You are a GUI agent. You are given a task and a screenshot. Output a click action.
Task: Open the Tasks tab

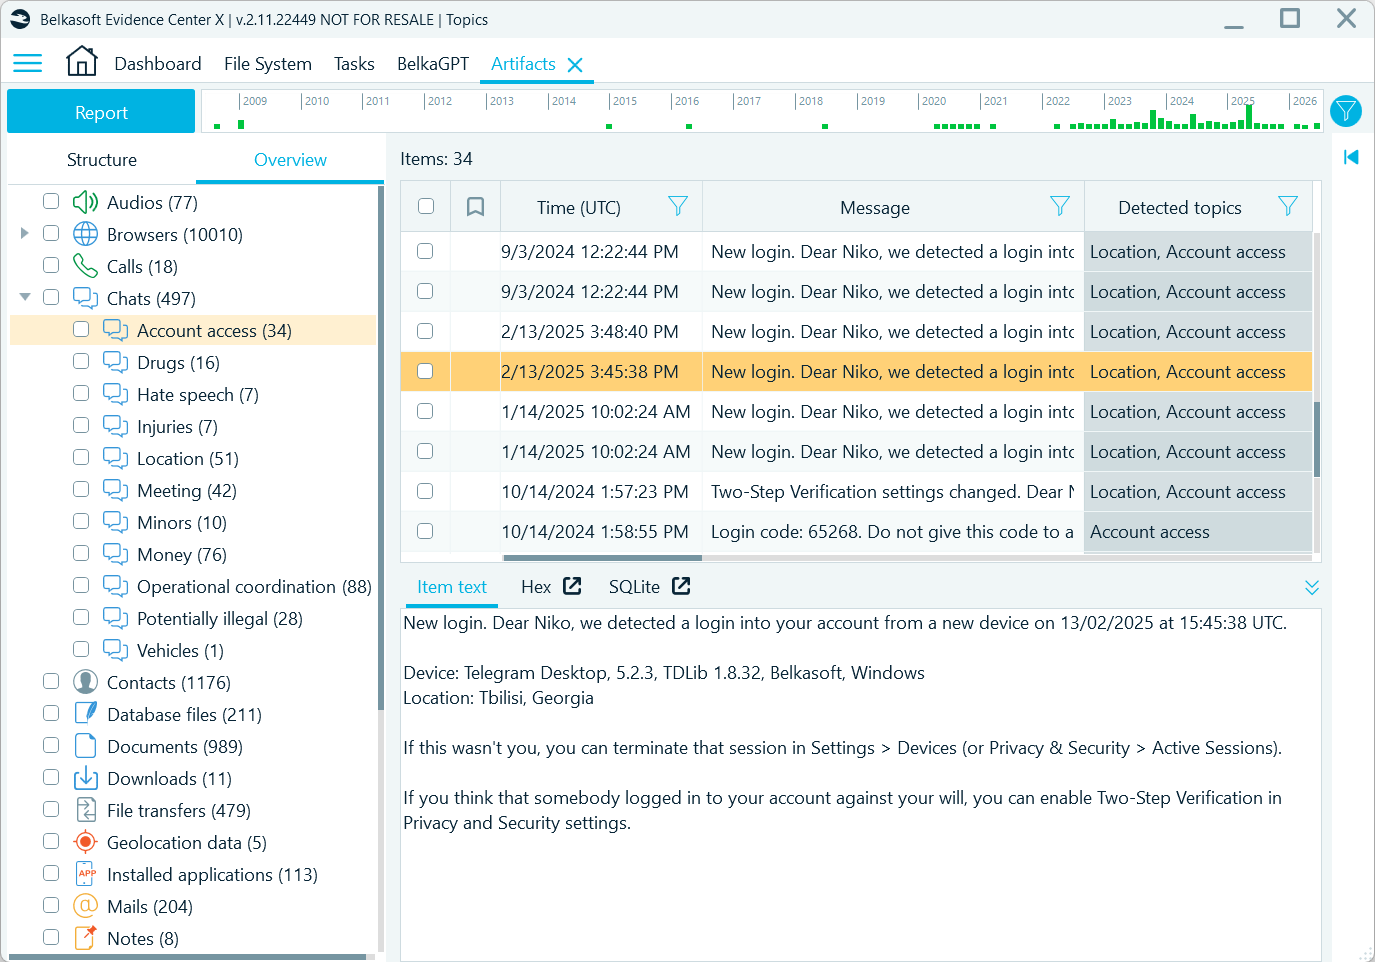354,64
